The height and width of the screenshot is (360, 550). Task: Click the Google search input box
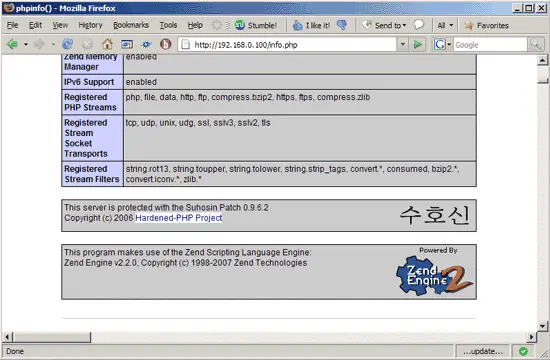[x=490, y=45]
